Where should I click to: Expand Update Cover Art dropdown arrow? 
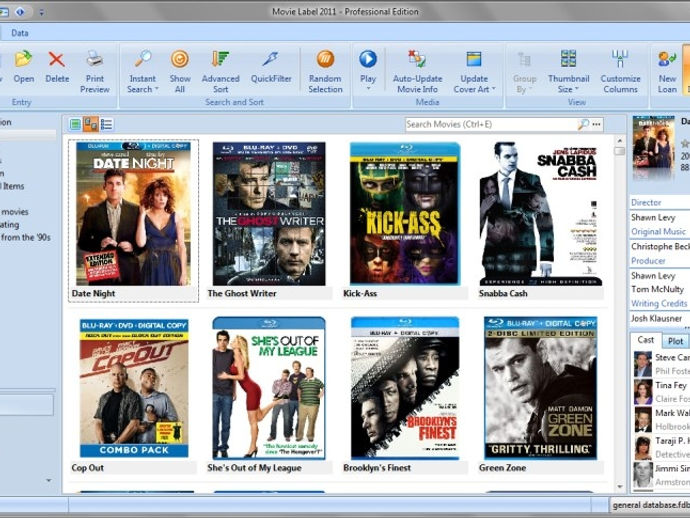493,89
